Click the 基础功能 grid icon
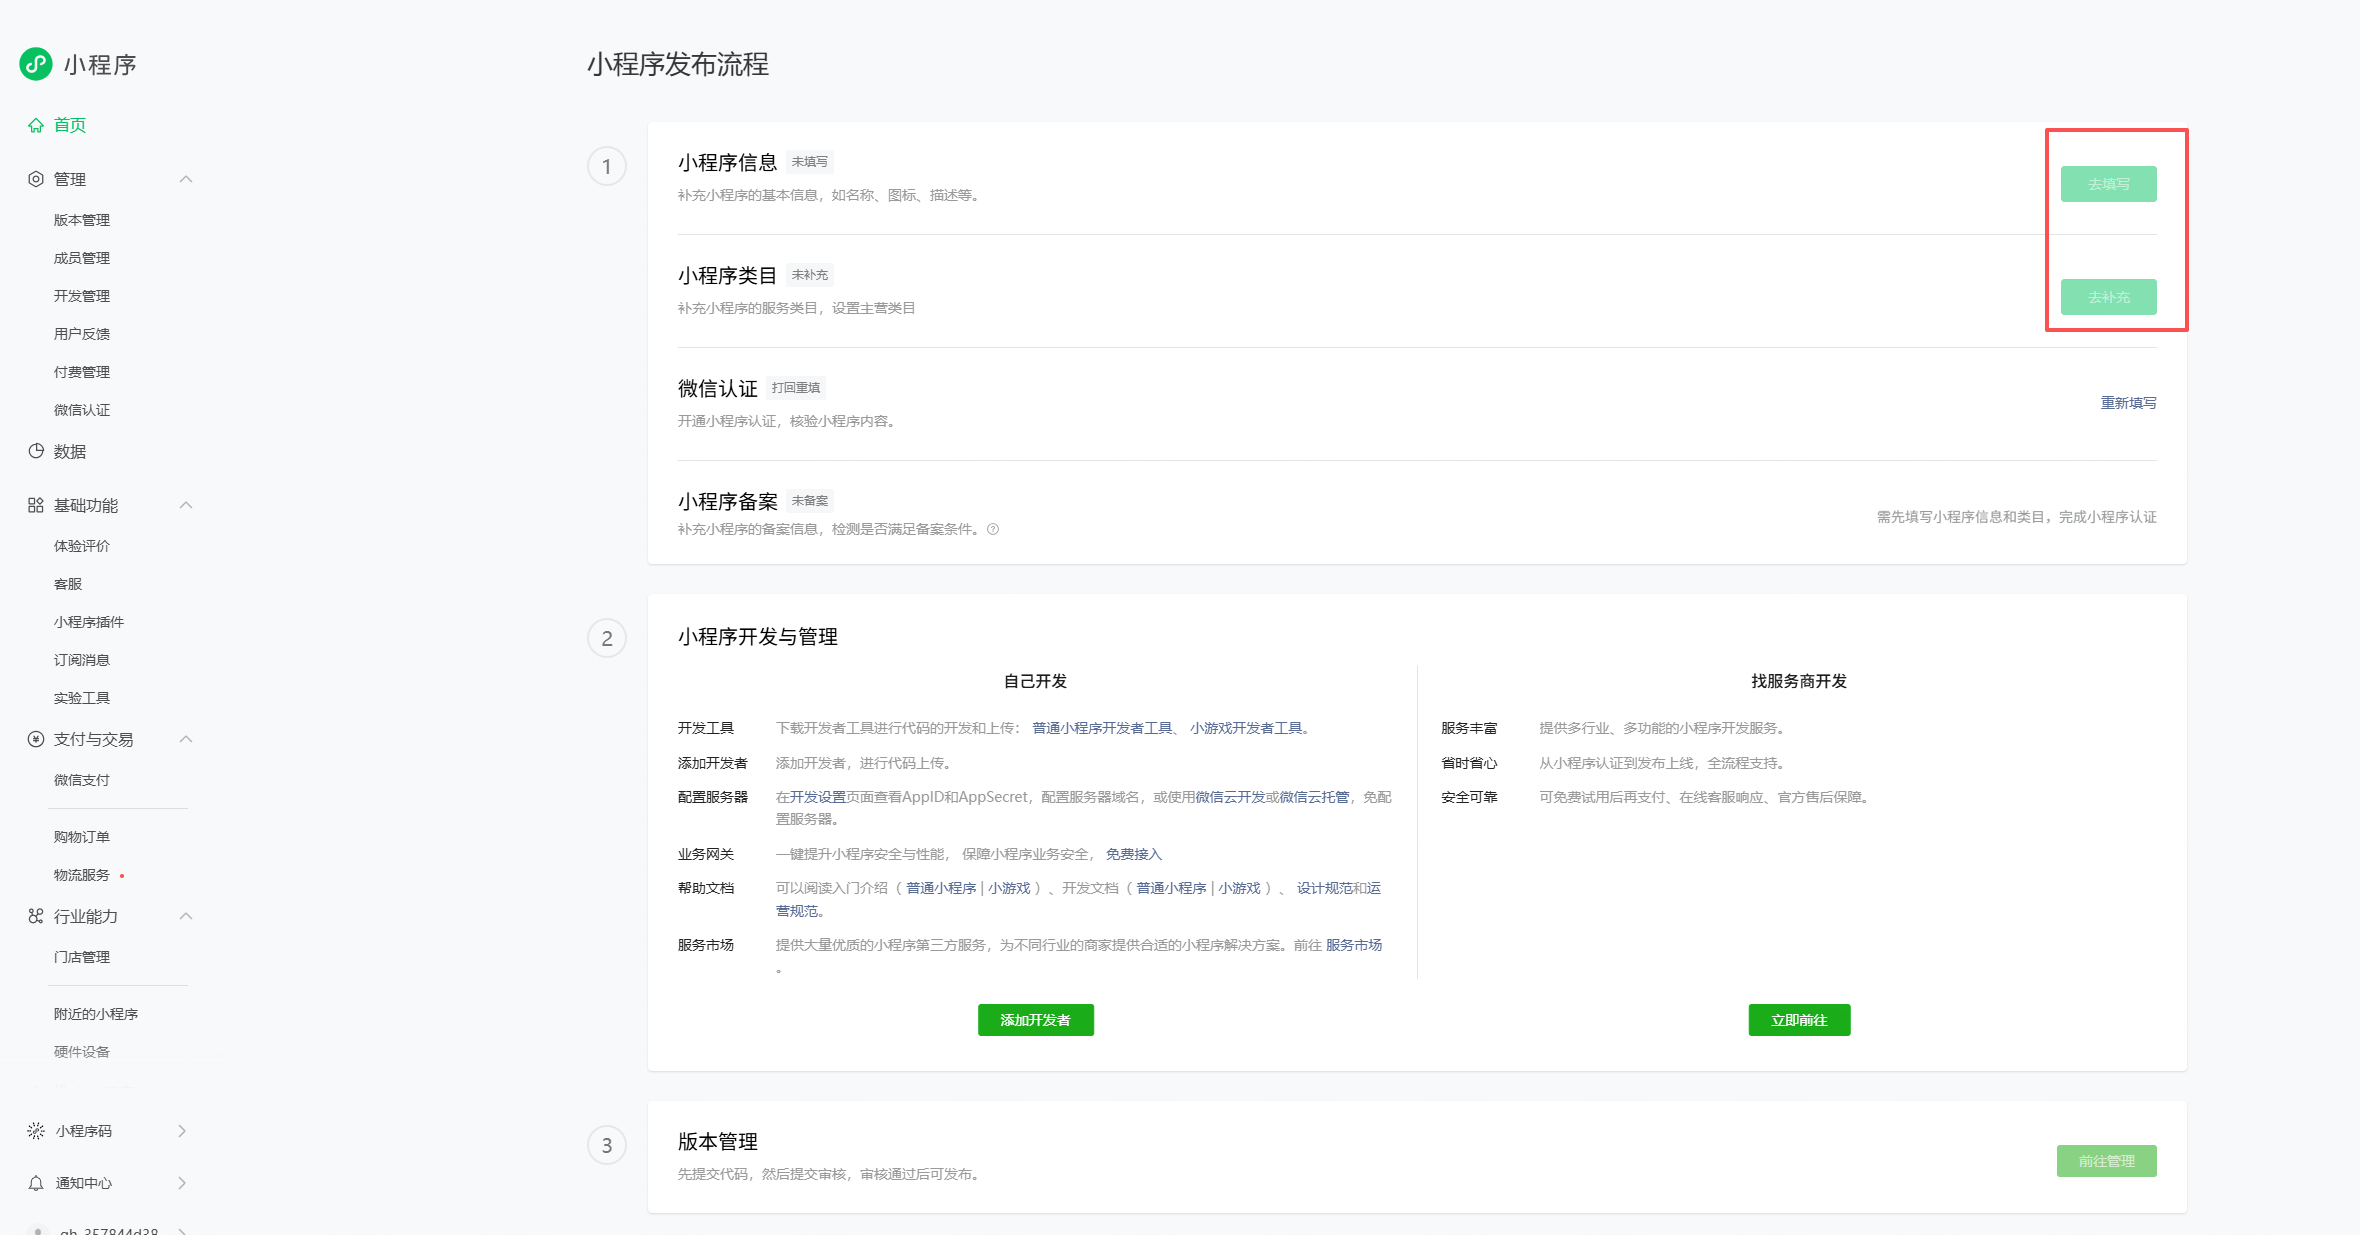The image size is (2360, 1235). pos(36,505)
